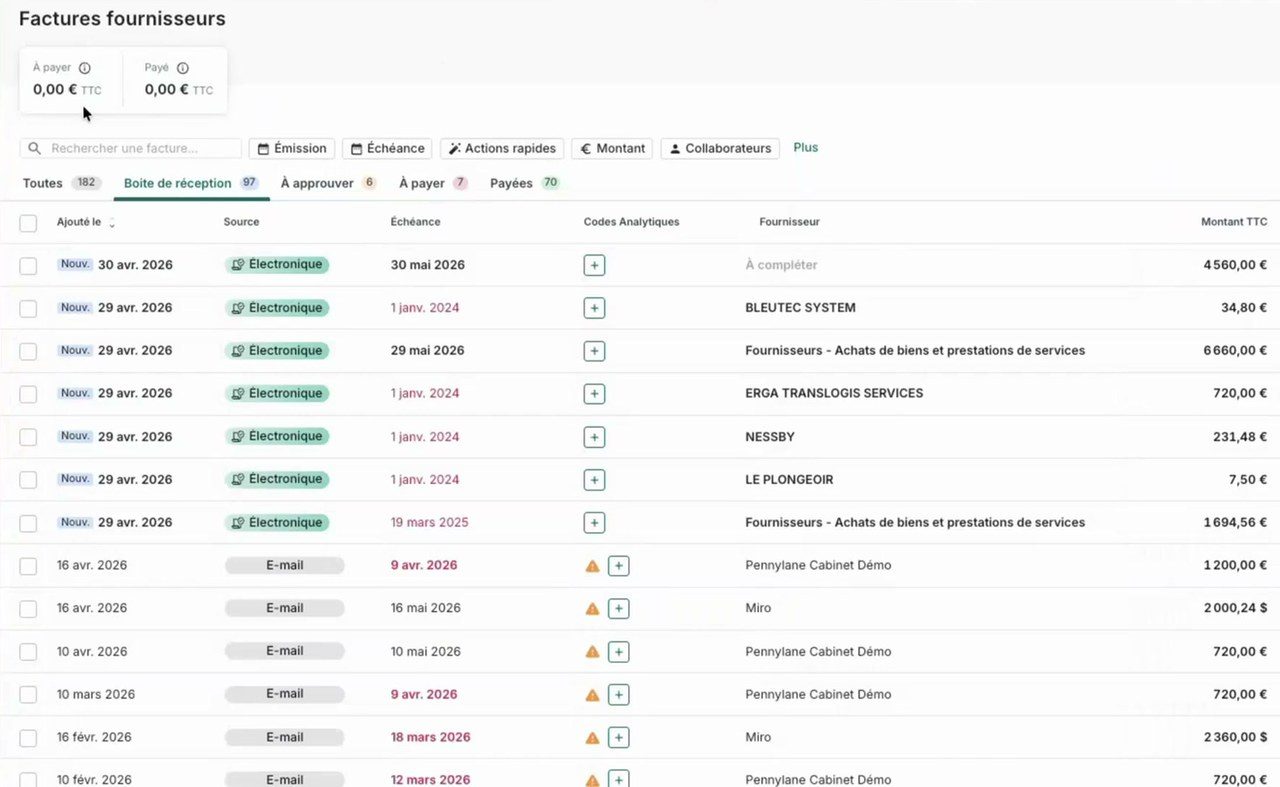This screenshot has width=1280, height=787.
Task: Open the Montant filter
Action: [x=612, y=148]
